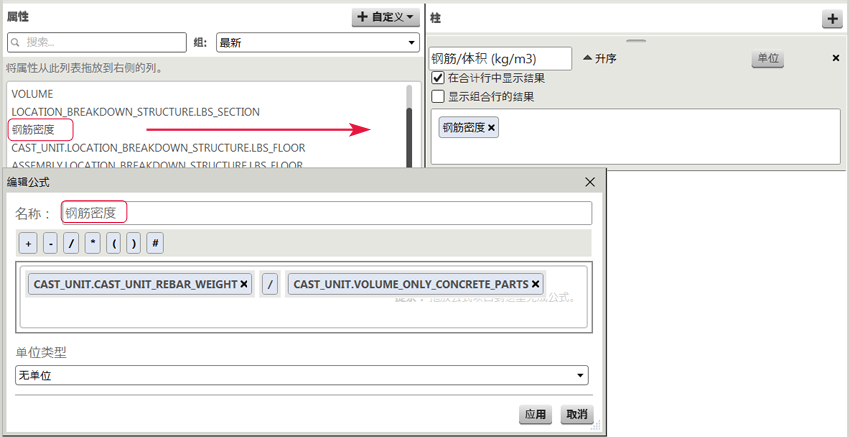This screenshot has height=437, width=850.
Task: Insert the # number token into formula
Action: (155, 244)
